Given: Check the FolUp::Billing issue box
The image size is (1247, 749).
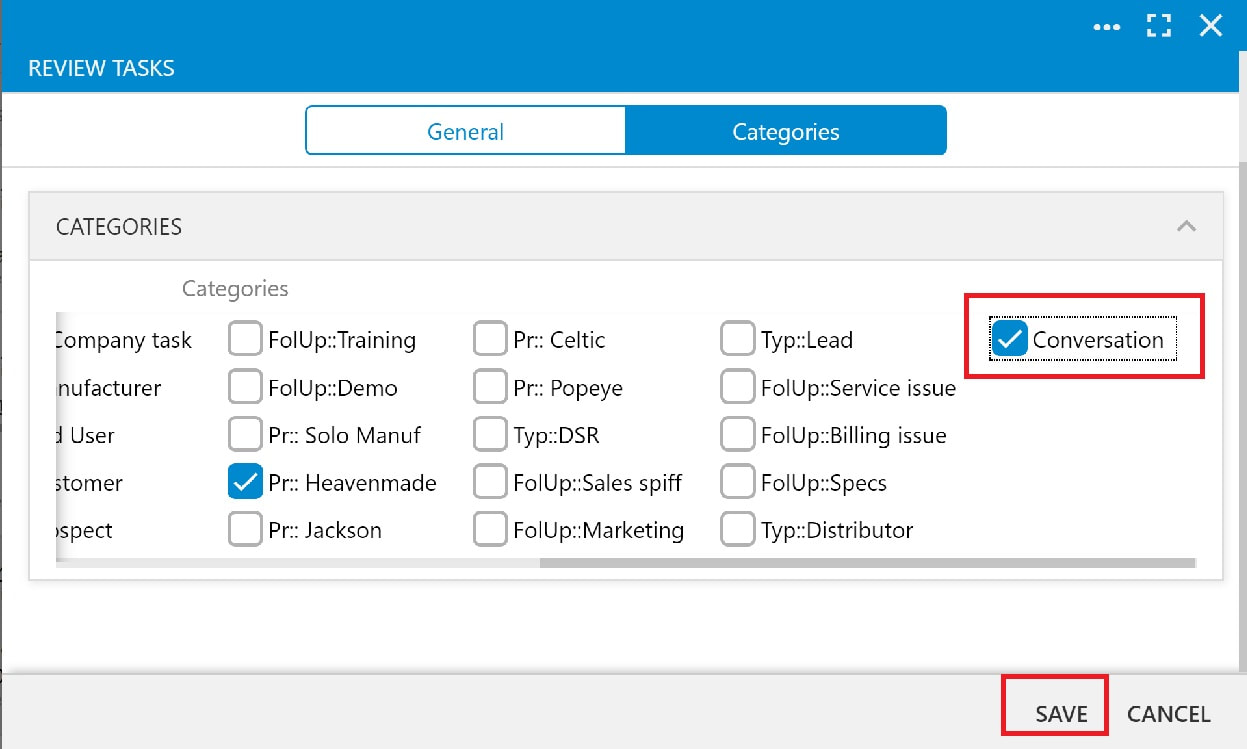Looking at the screenshot, I should [x=737, y=435].
